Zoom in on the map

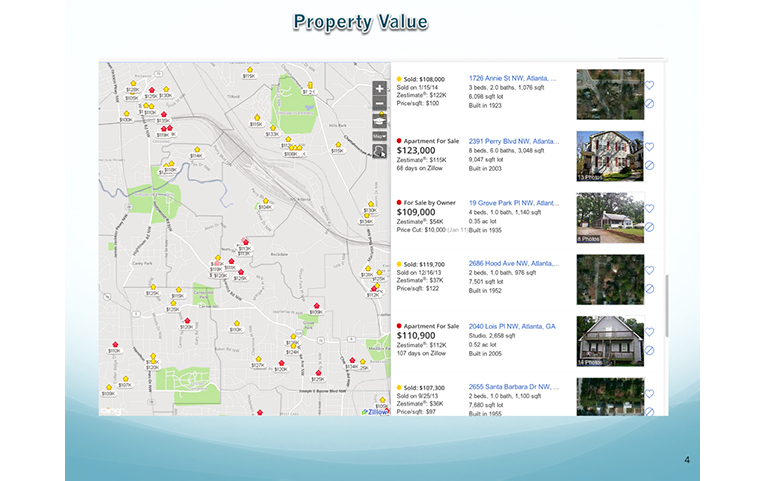point(380,89)
